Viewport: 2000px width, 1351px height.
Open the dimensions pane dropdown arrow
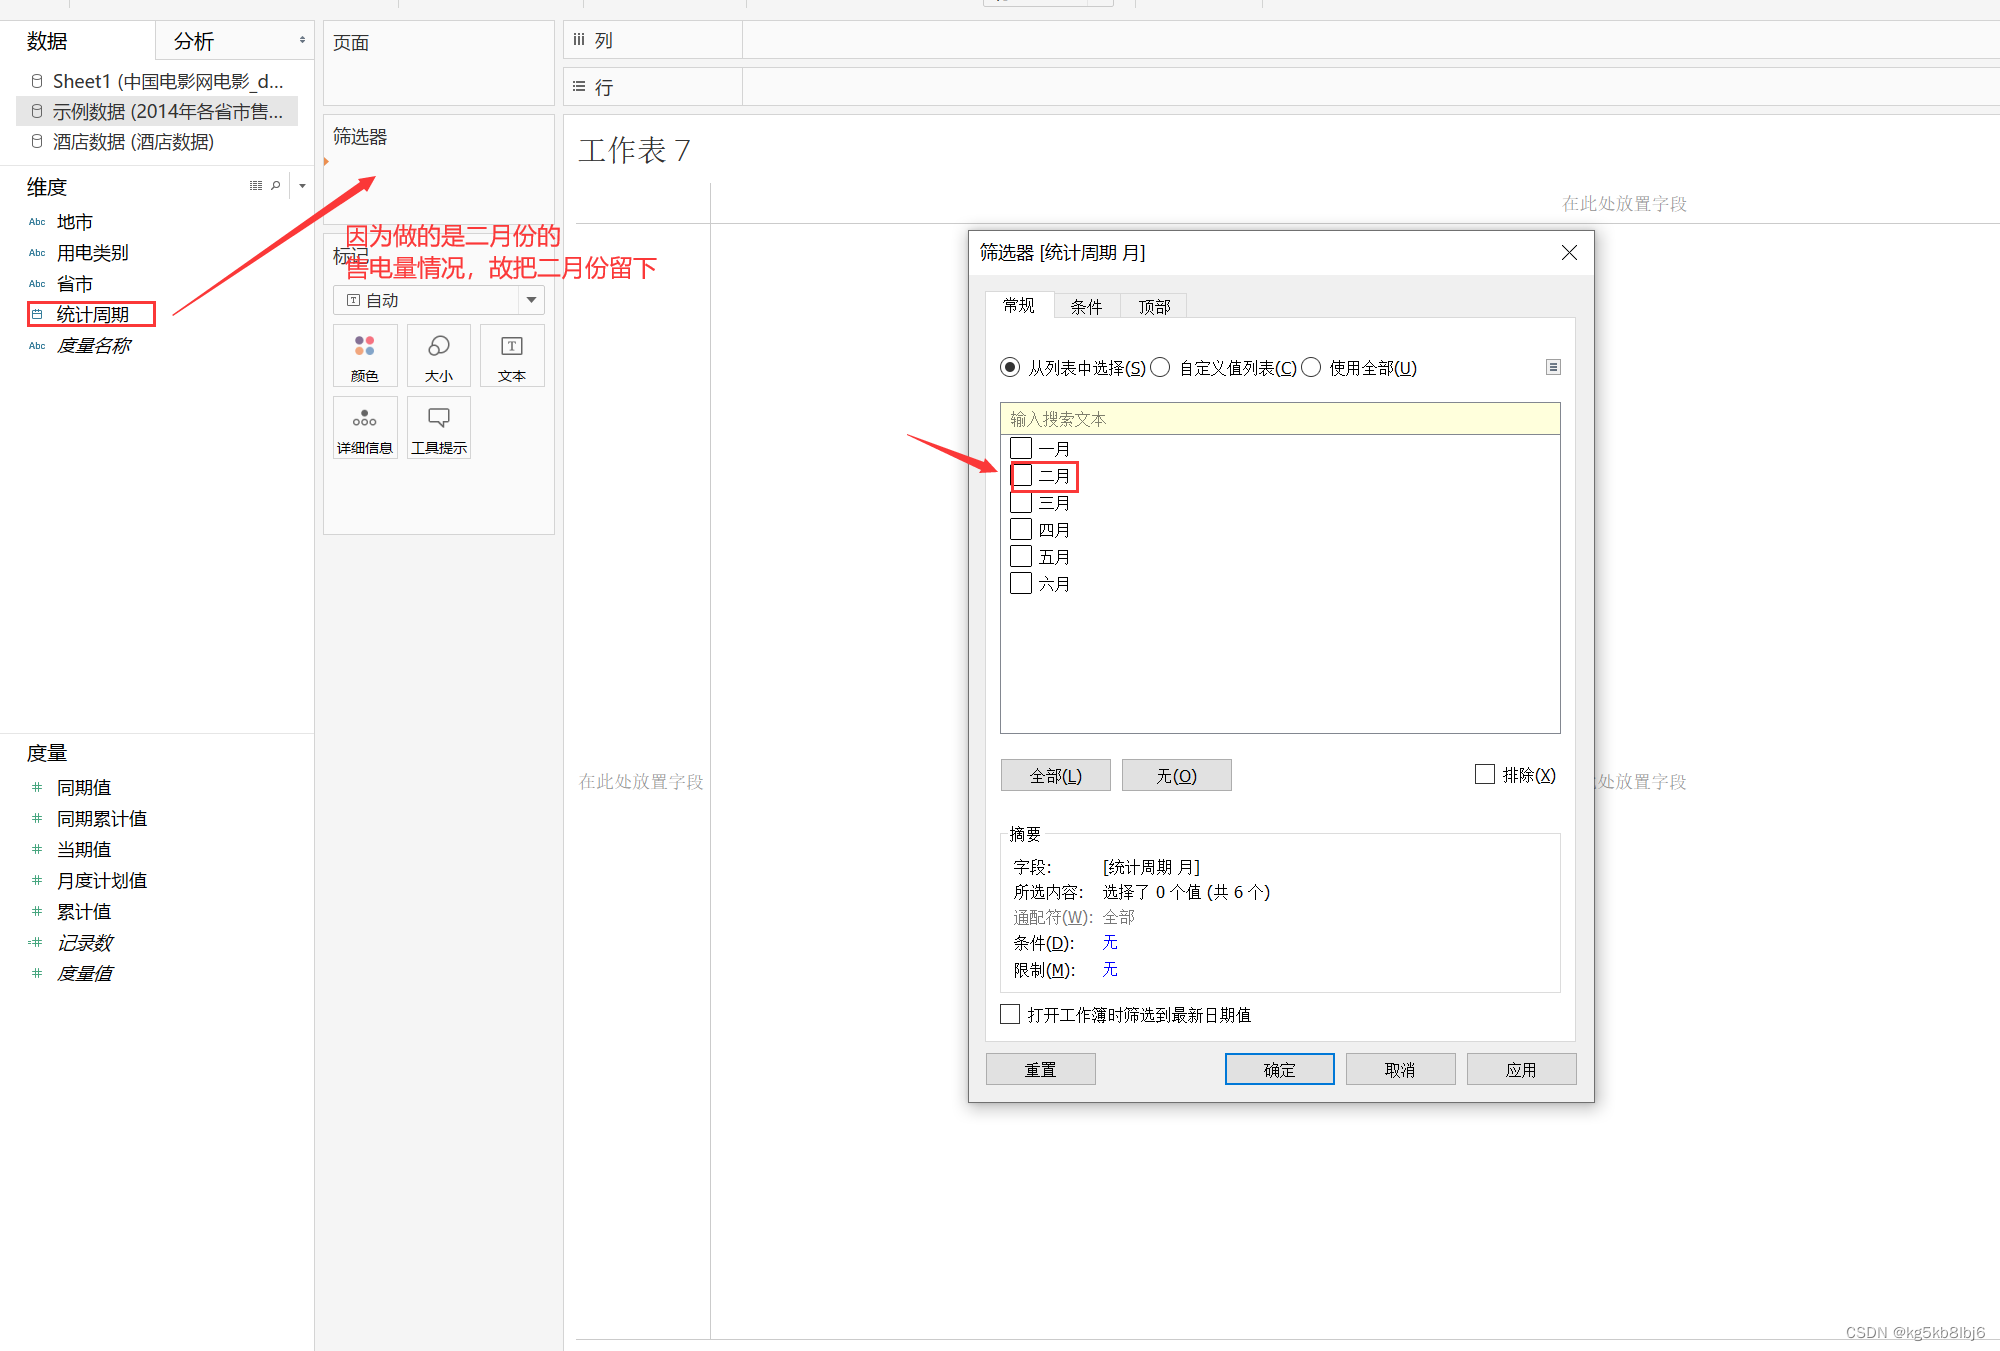click(x=302, y=186)
